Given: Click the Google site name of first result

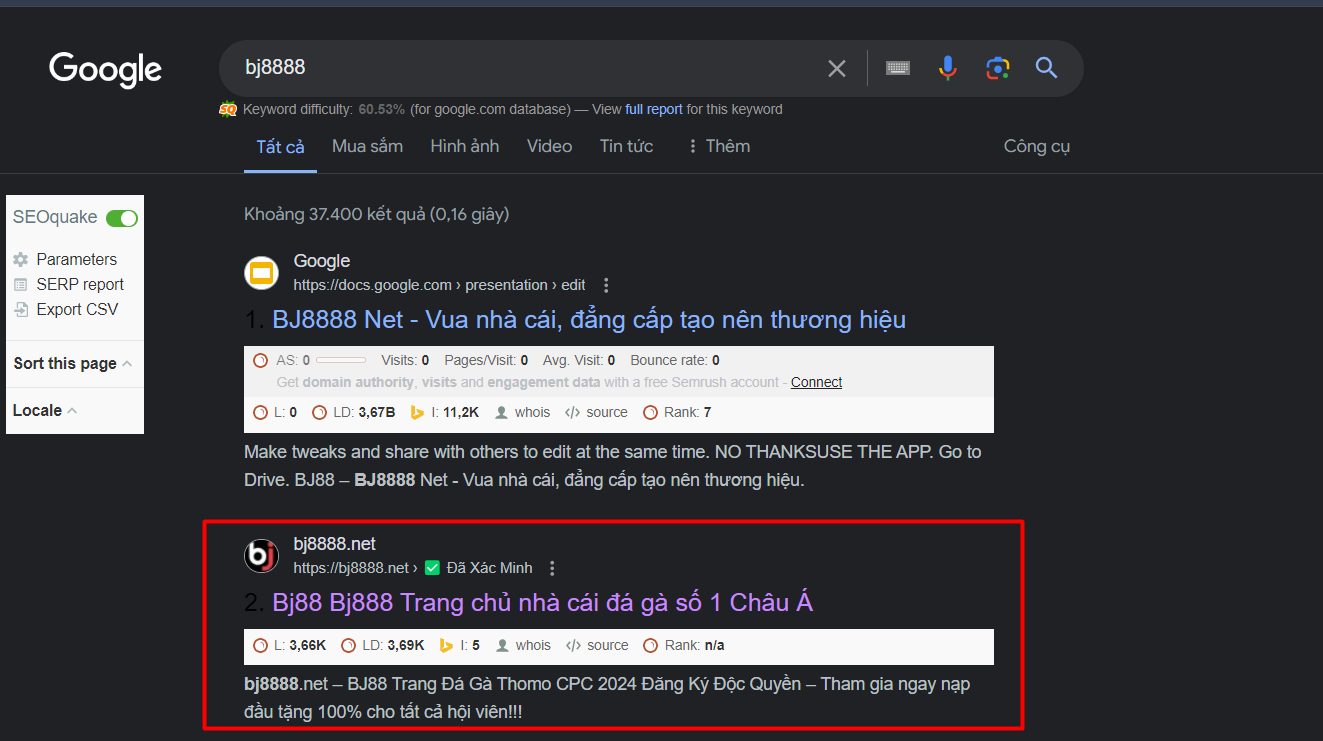Looking at the screenshot, I should pos(321,261).
